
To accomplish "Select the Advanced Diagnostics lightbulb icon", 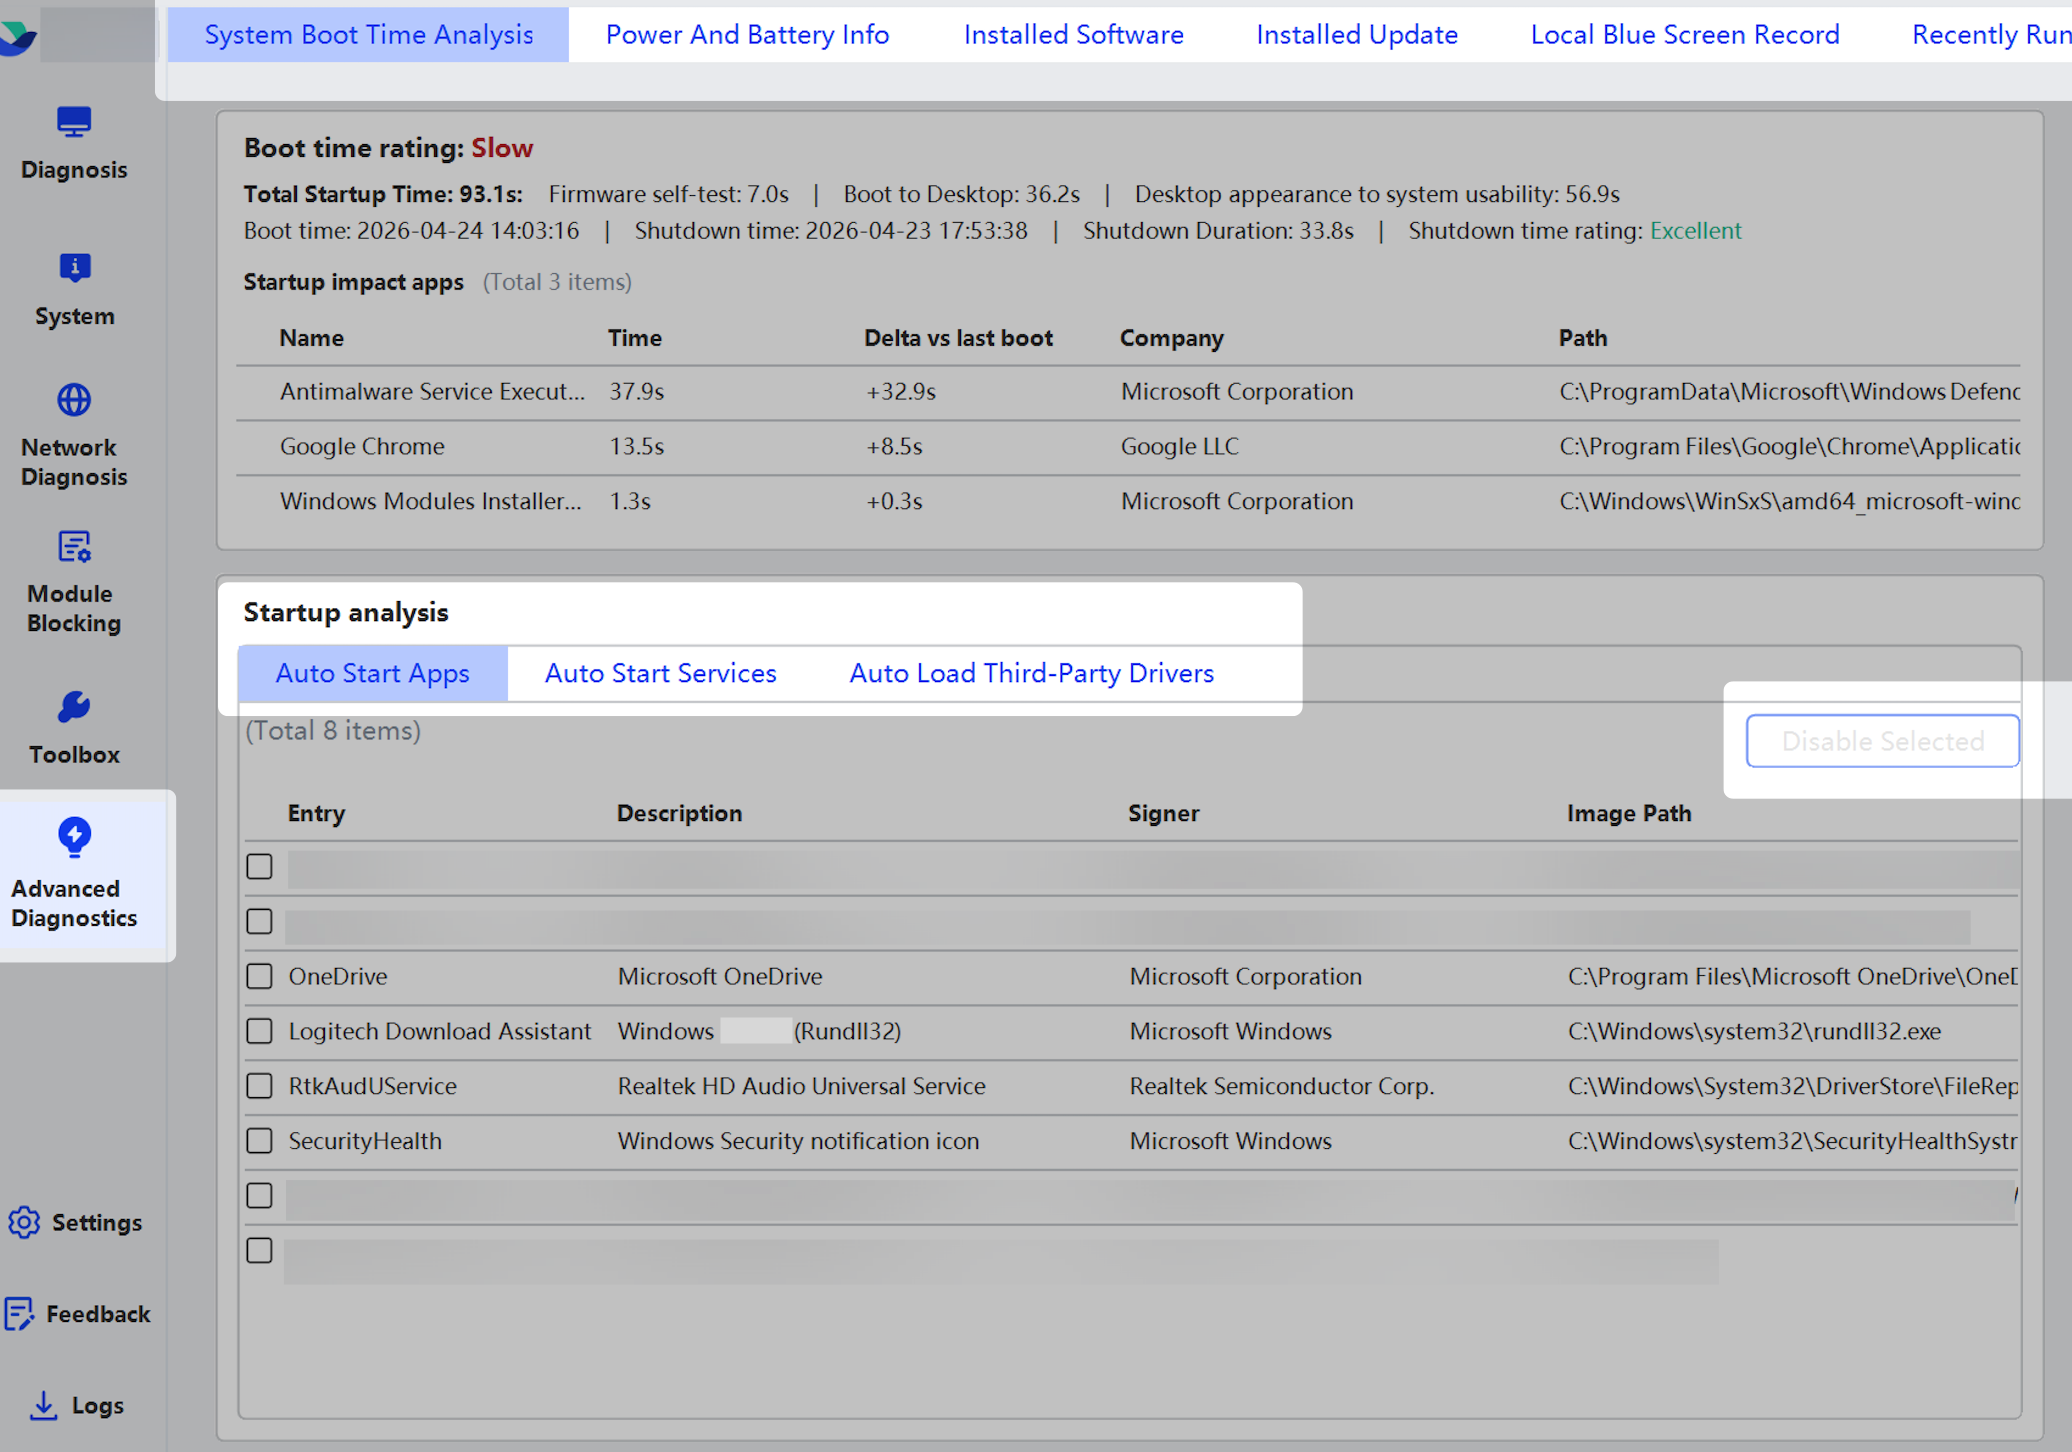I will tap(74, 837).
